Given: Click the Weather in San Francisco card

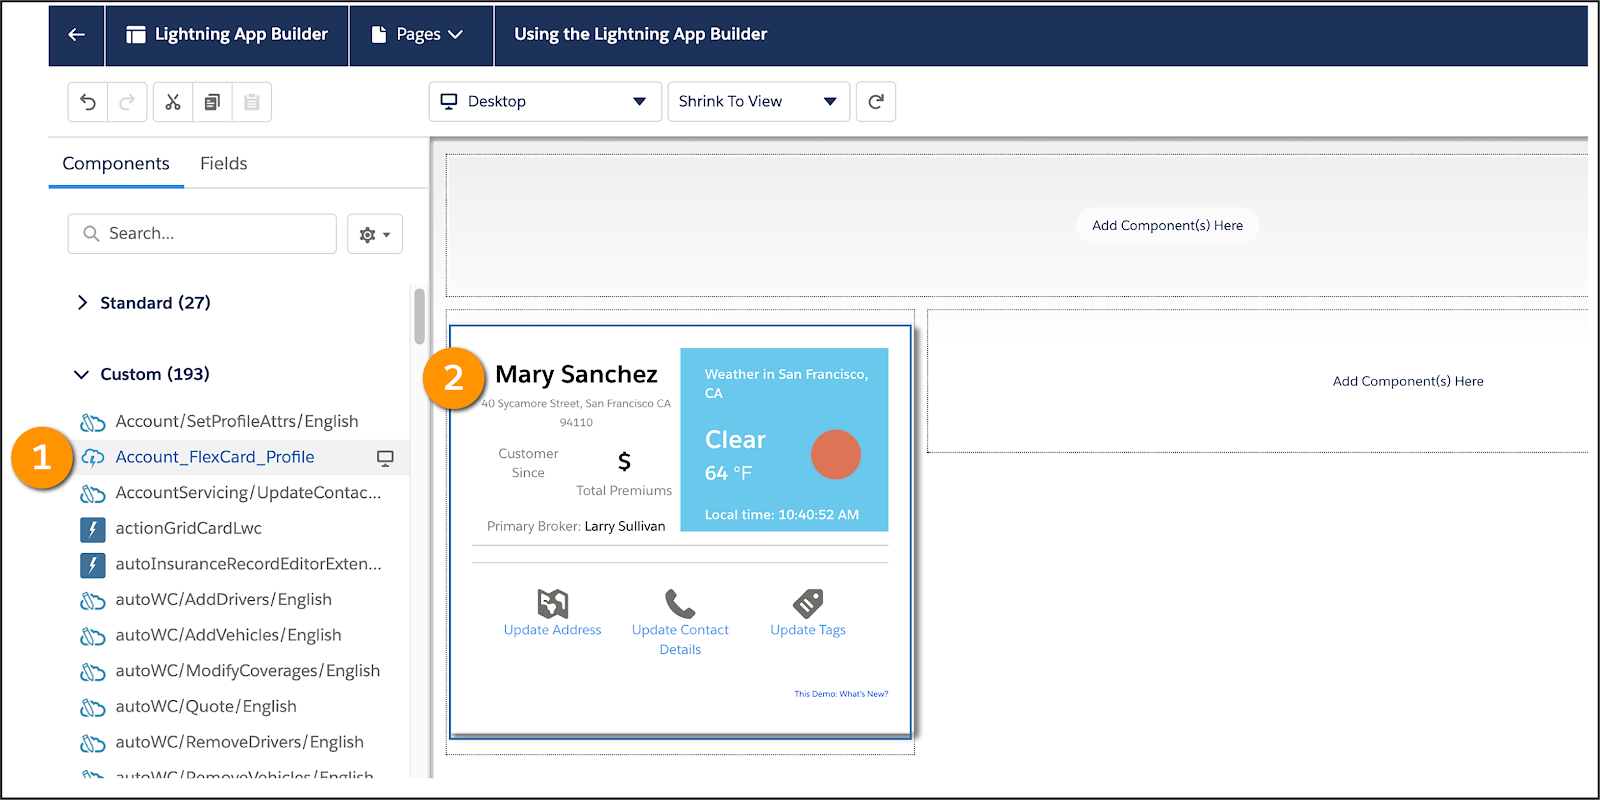Looking at the screenshot, I should pos(784,439).
